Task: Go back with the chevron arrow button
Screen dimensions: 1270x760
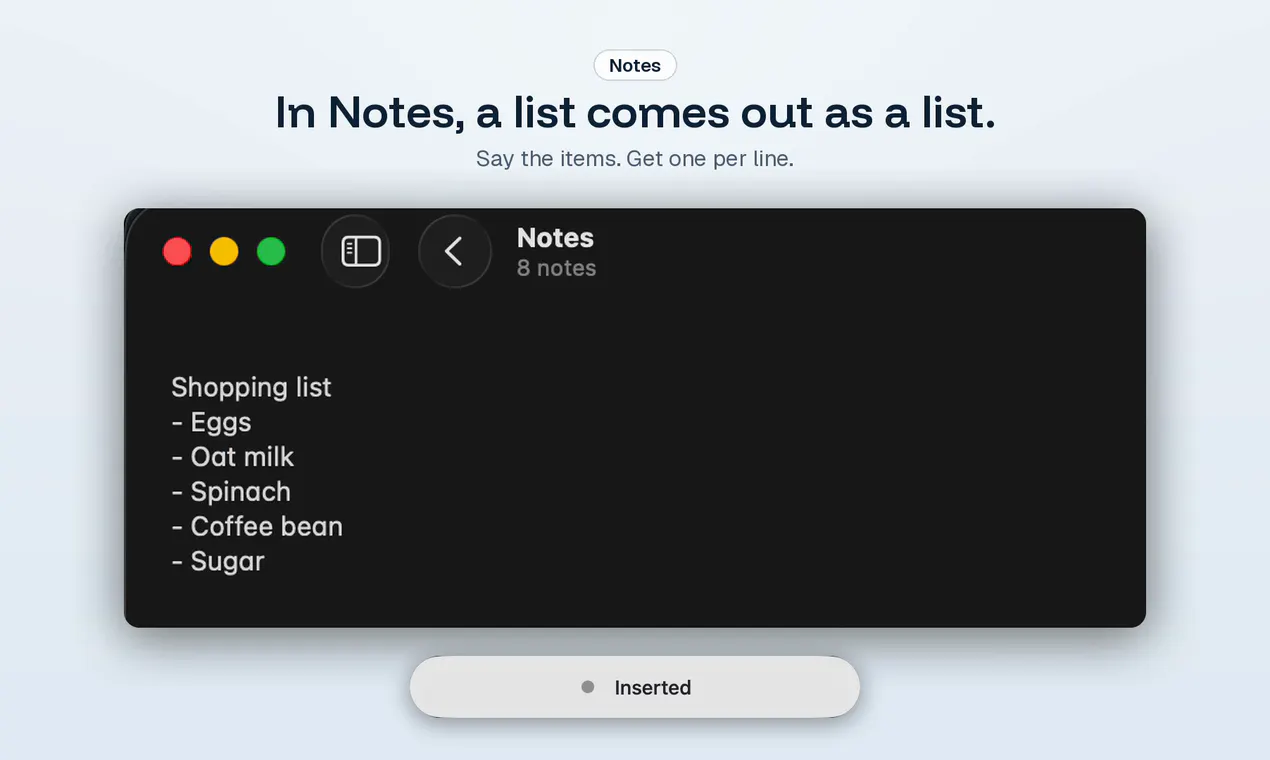Action: (x=454, y=251)
